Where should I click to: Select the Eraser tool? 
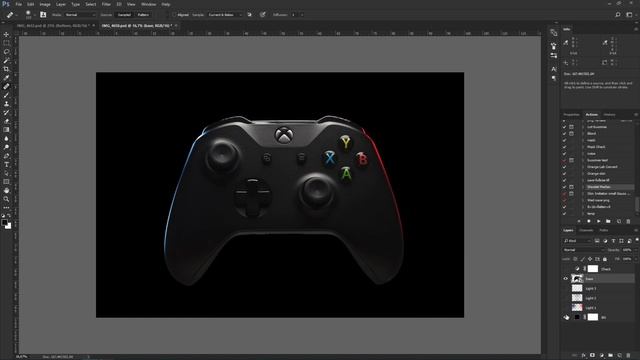click(x=6, y=121)
